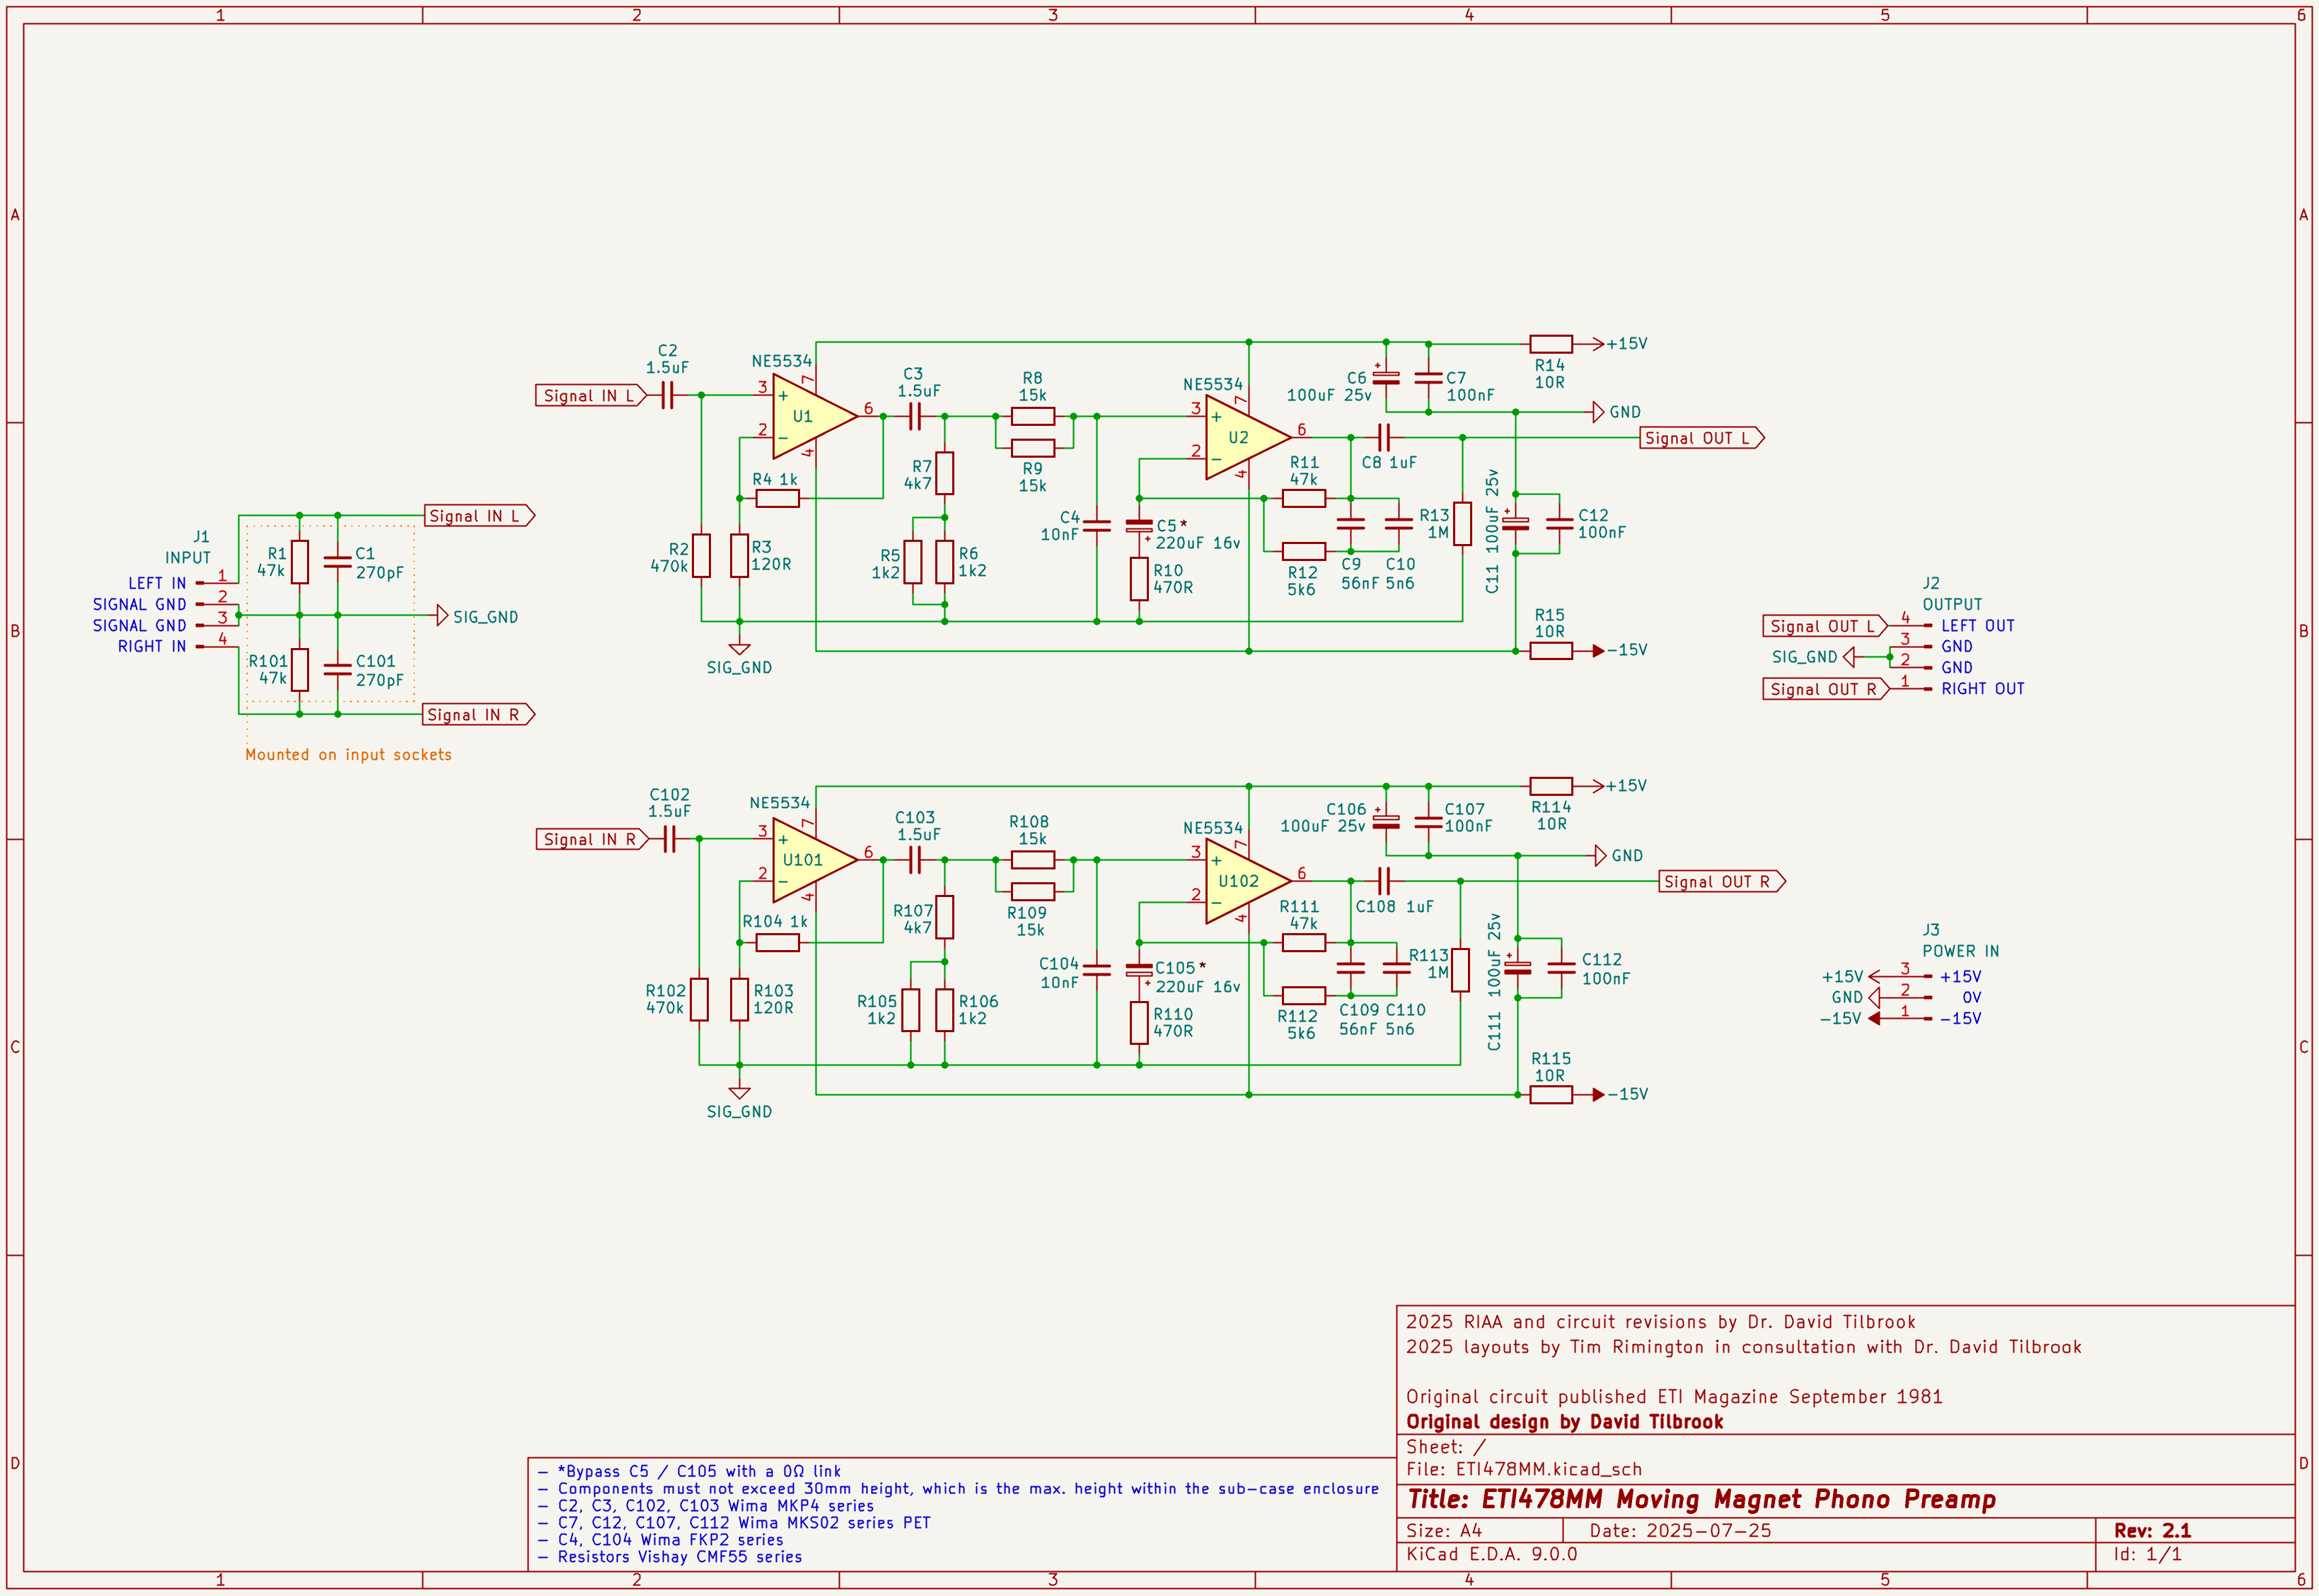Viewport: 2319px width, 1596px height.
Task: Click the U101 op-amp symbol
Action: [x=814, y=860]
